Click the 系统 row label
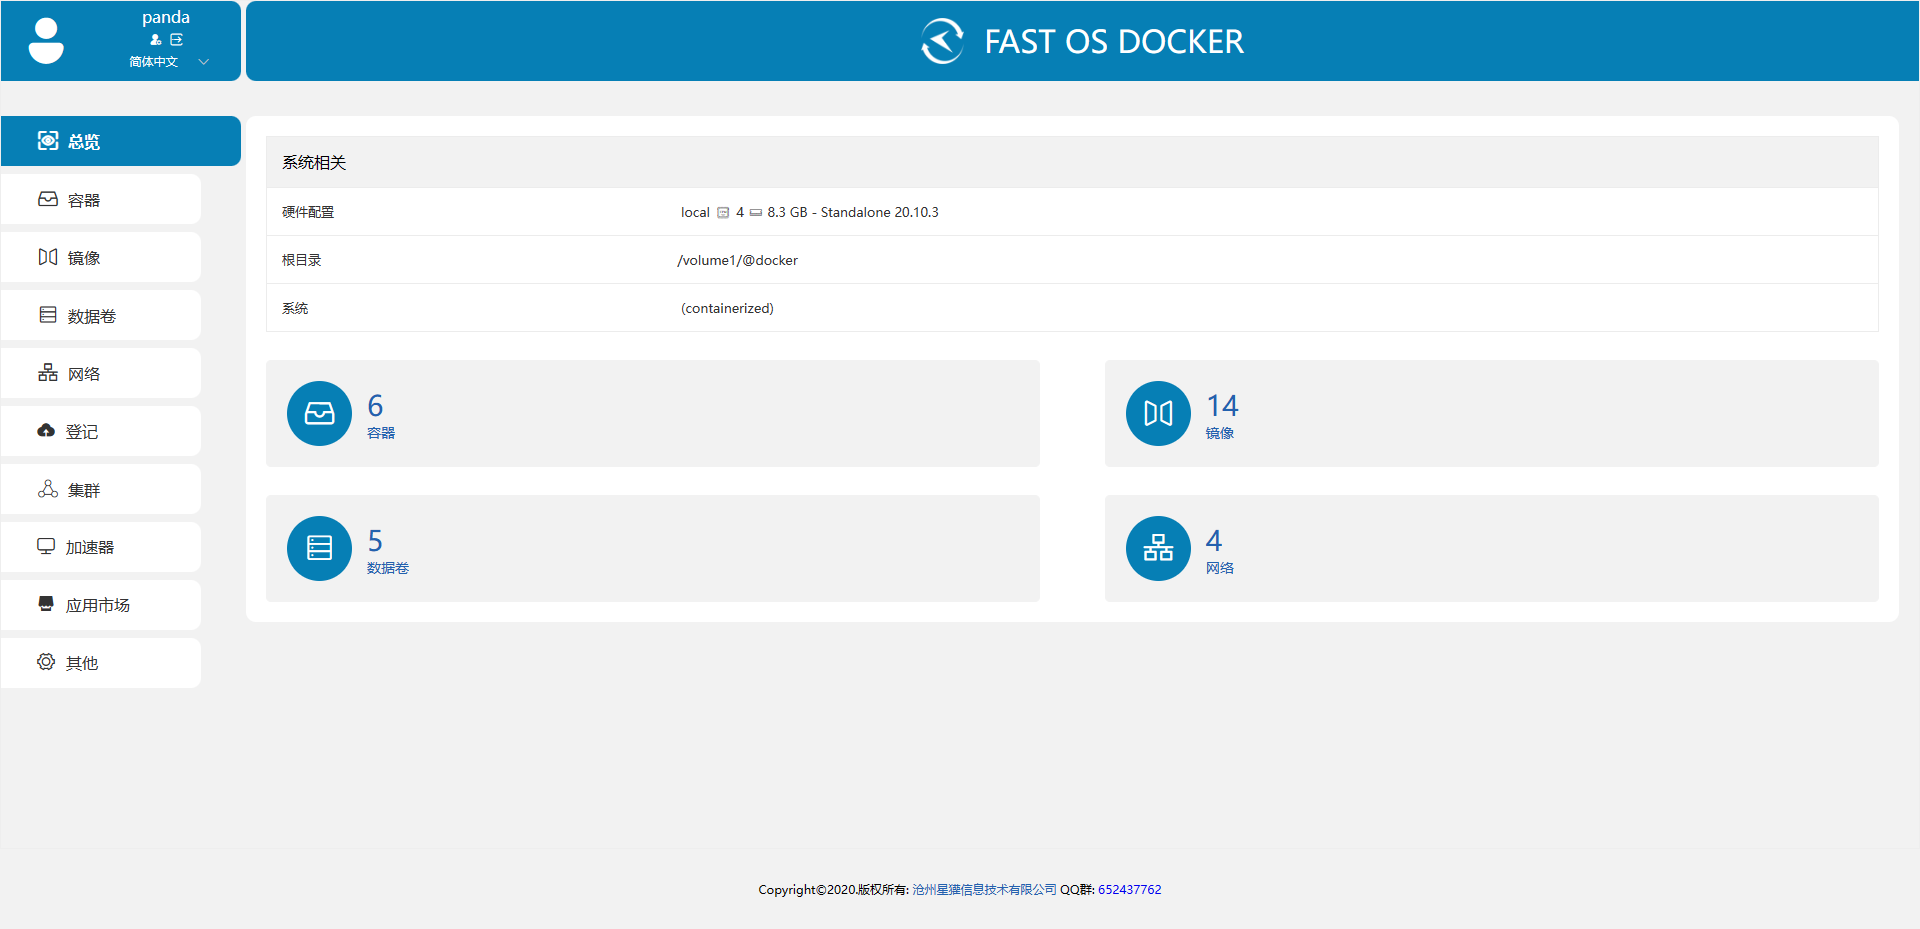1920x929 pixels. point(295,308)
